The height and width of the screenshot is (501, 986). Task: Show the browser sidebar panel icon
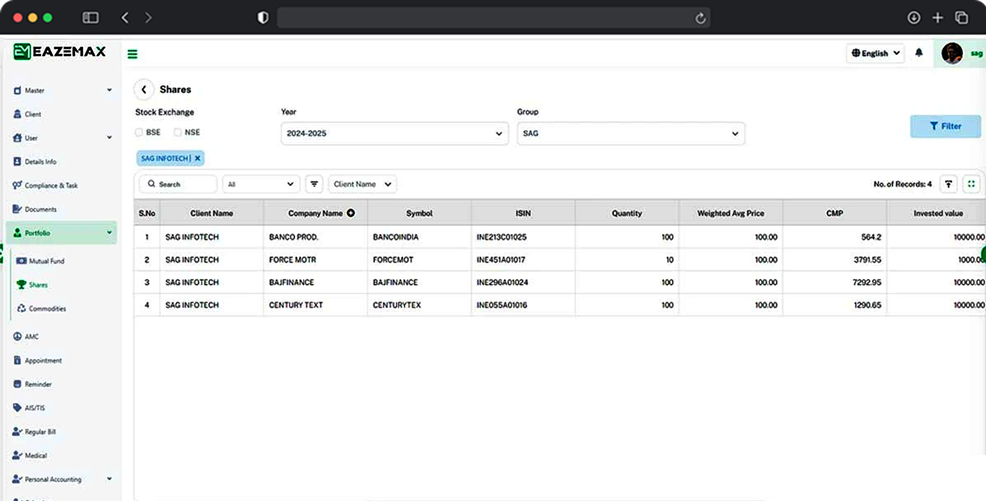91,18
